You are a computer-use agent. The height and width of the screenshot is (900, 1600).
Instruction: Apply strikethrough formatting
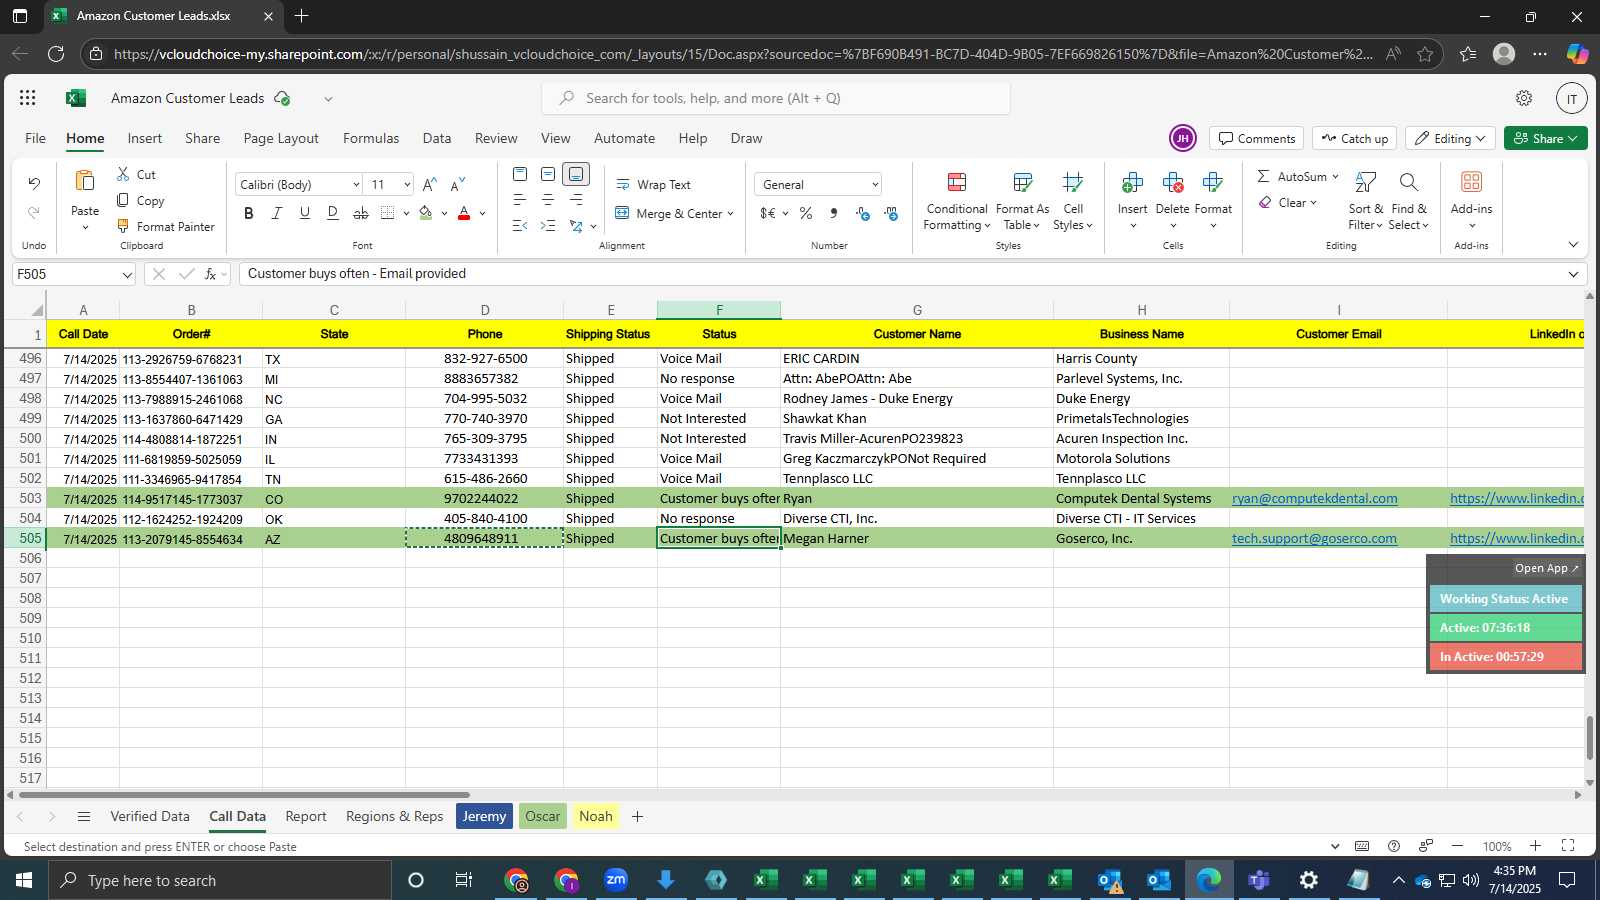(x=361, y=213)
